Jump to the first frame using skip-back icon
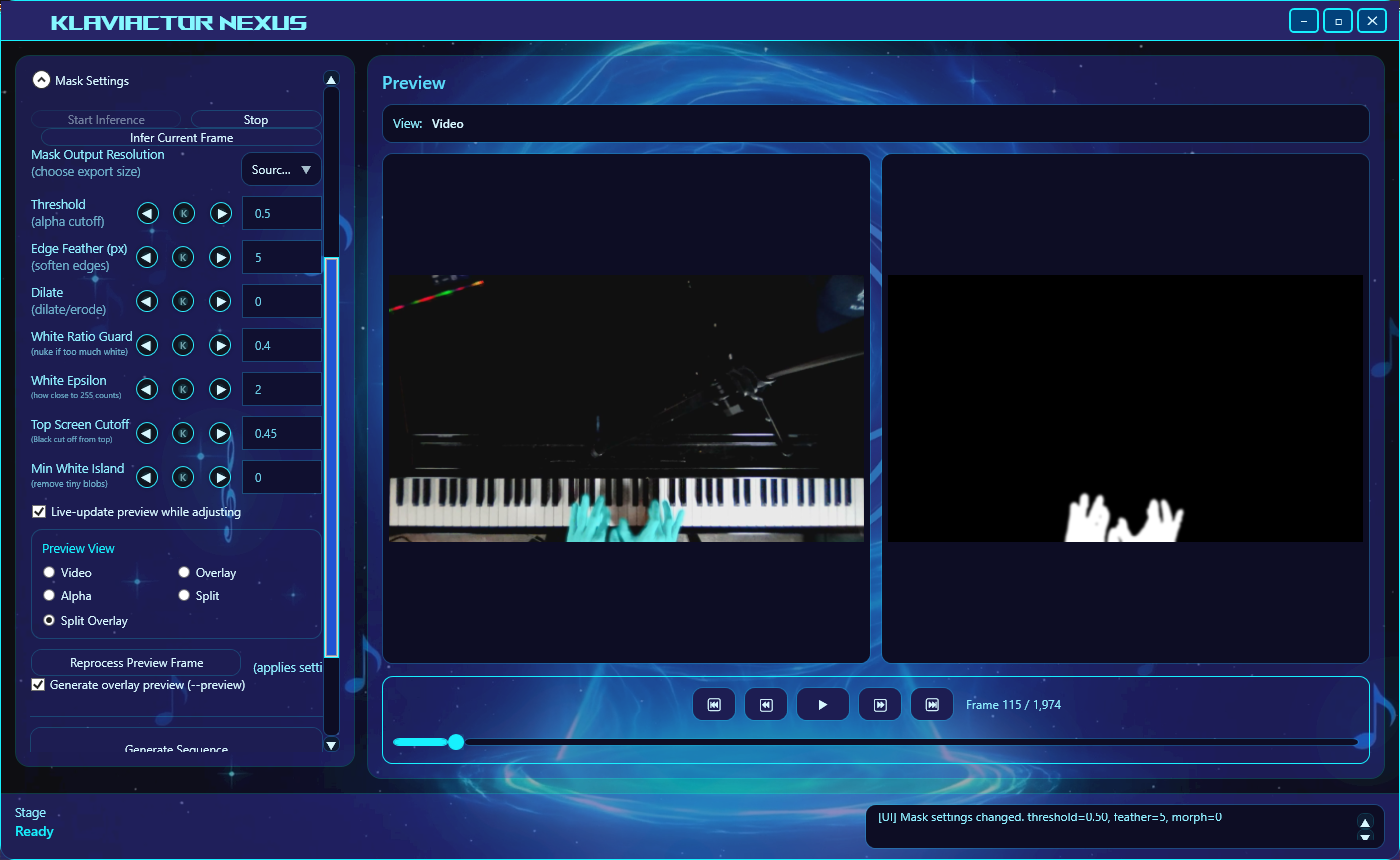Screen dimensions: 1400x860 [714, 704]
